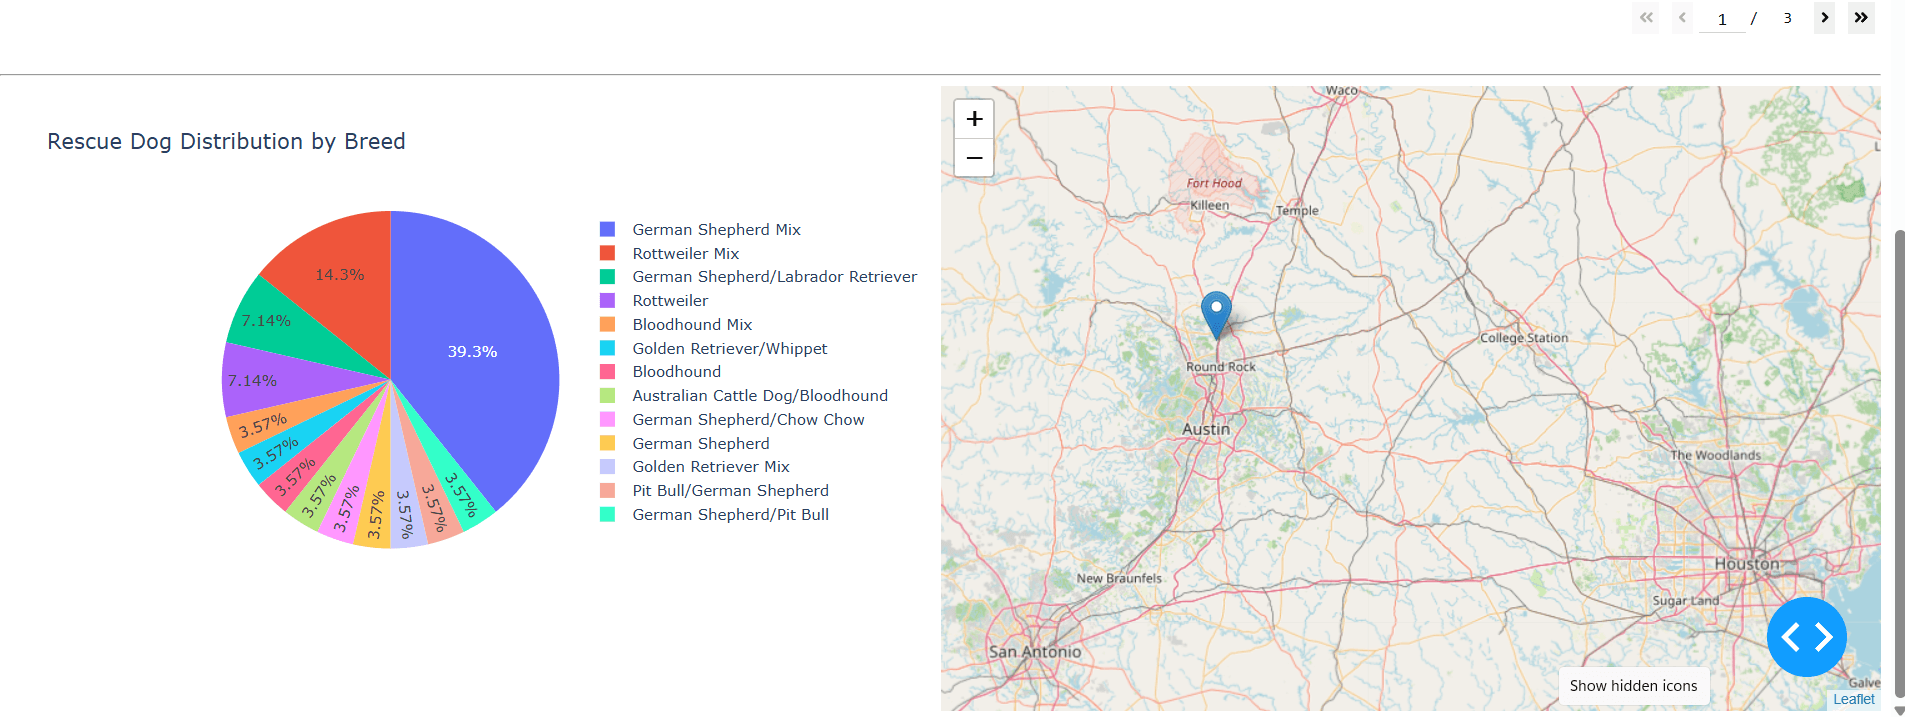This screenshot has width=1905, height=717.
Task: Toggle Golden Retriever/Whippet legend swatch
Action: click(607, 348)
